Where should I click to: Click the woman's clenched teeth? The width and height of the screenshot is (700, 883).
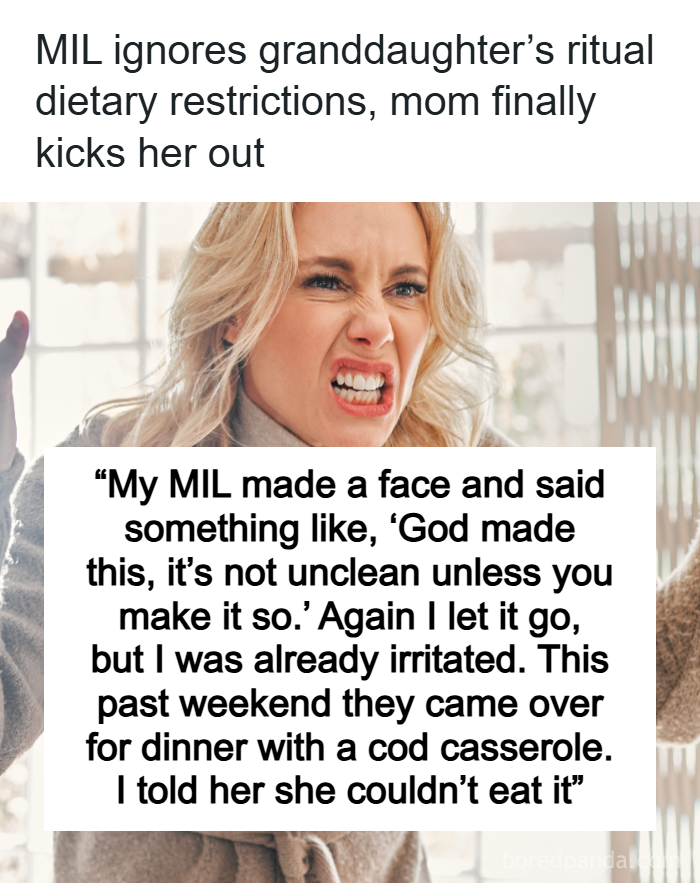[358, 389]
